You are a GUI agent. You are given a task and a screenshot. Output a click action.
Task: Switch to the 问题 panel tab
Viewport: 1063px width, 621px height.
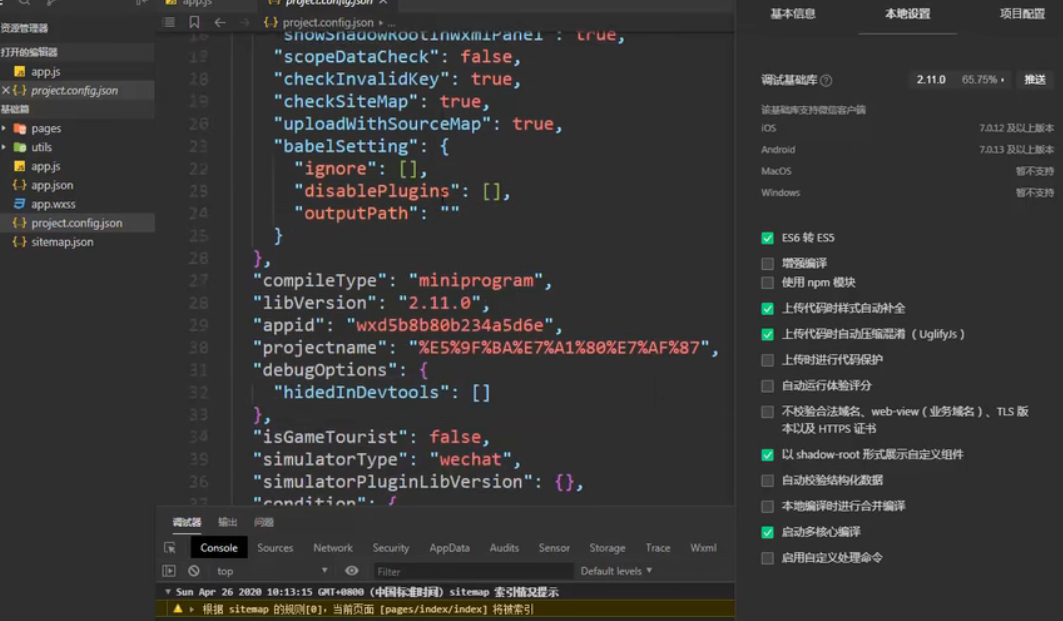264,522
